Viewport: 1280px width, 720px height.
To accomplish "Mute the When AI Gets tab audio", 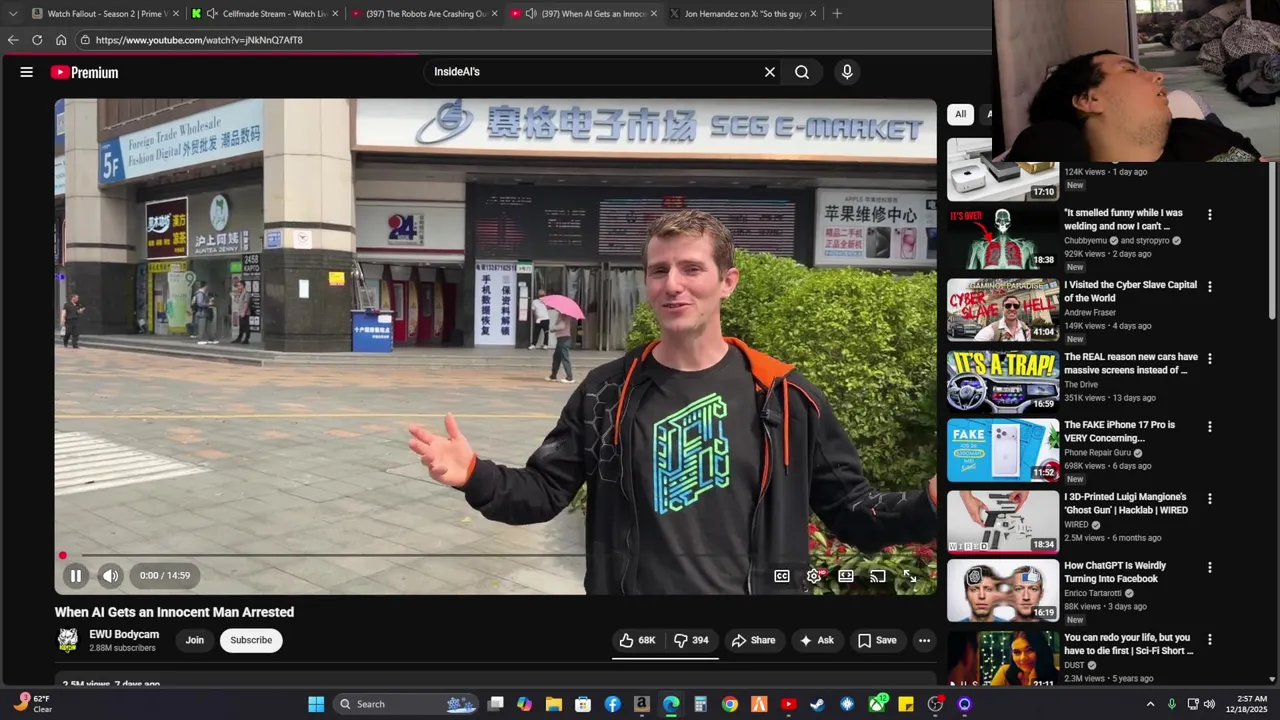I will point(531,14).
